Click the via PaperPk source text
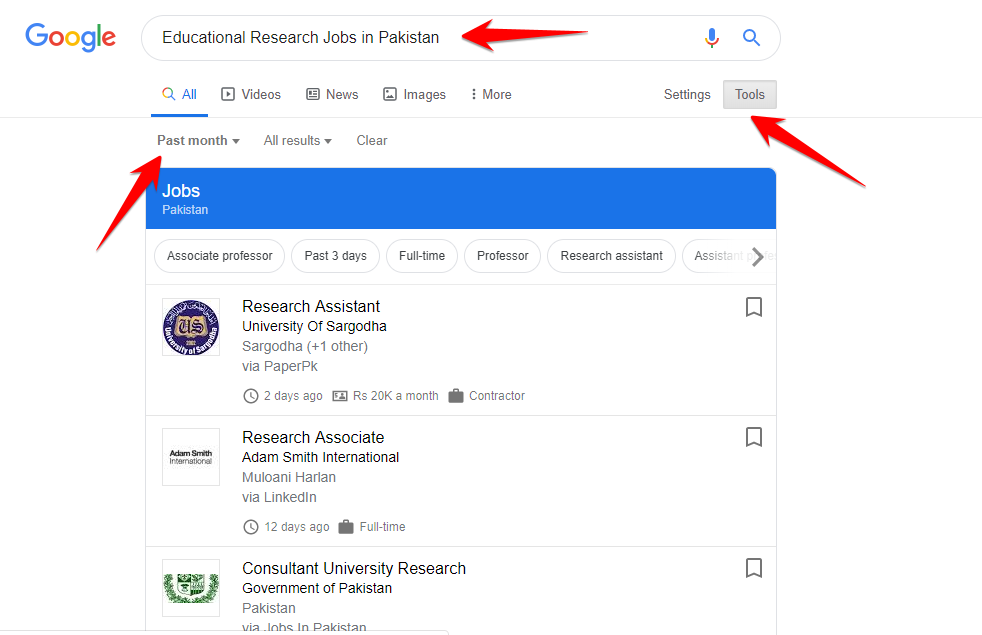The width and height of the screenshot is (982, 635). (x=280, y=366)
